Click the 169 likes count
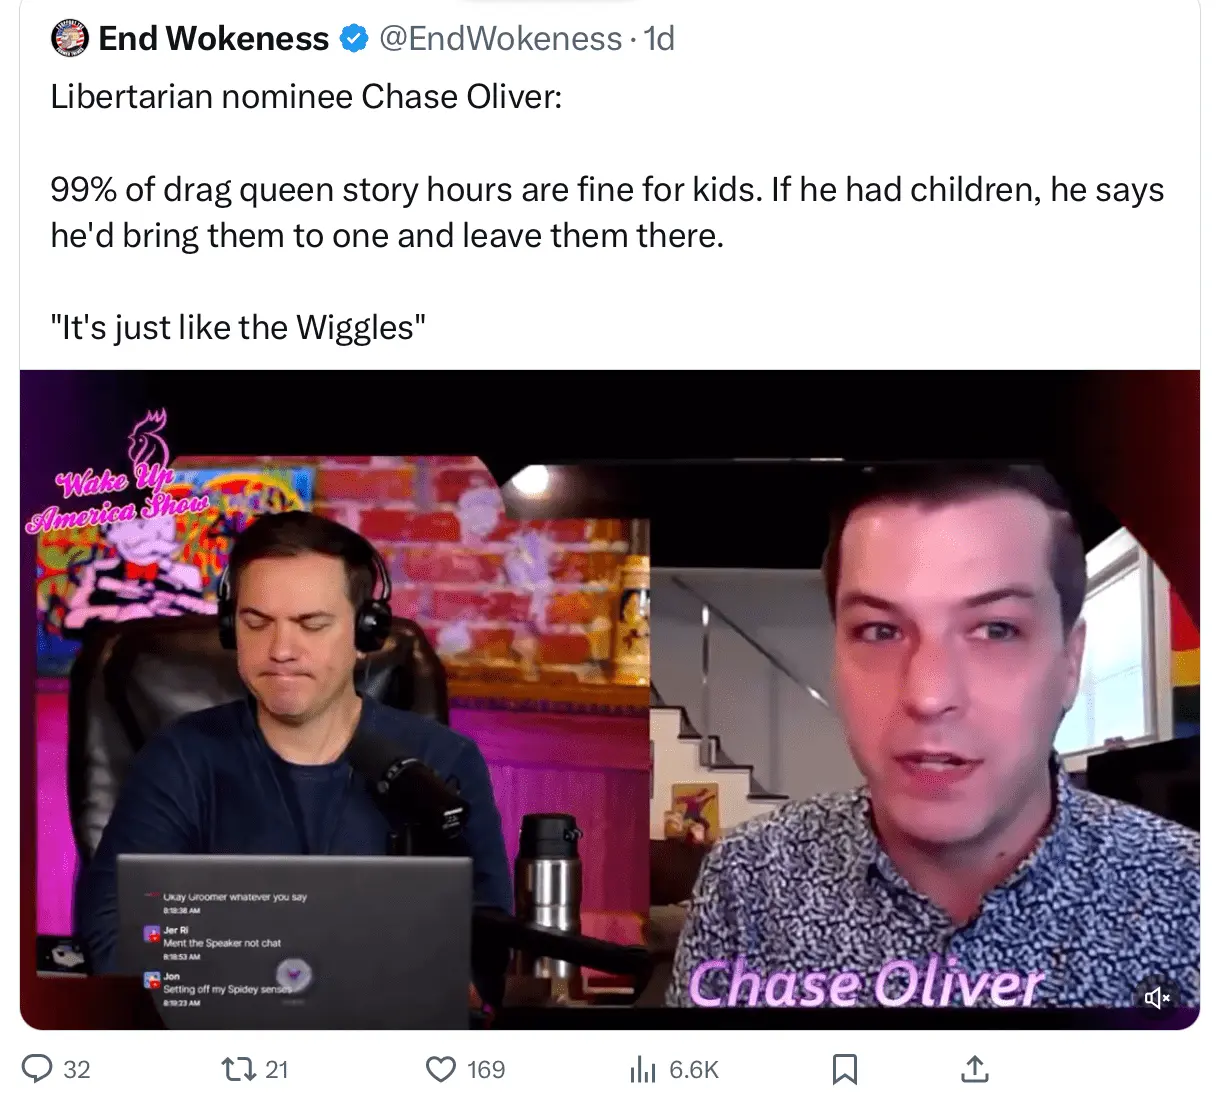Viewport: 1219px width, 1100px height. click(486, 1070)
